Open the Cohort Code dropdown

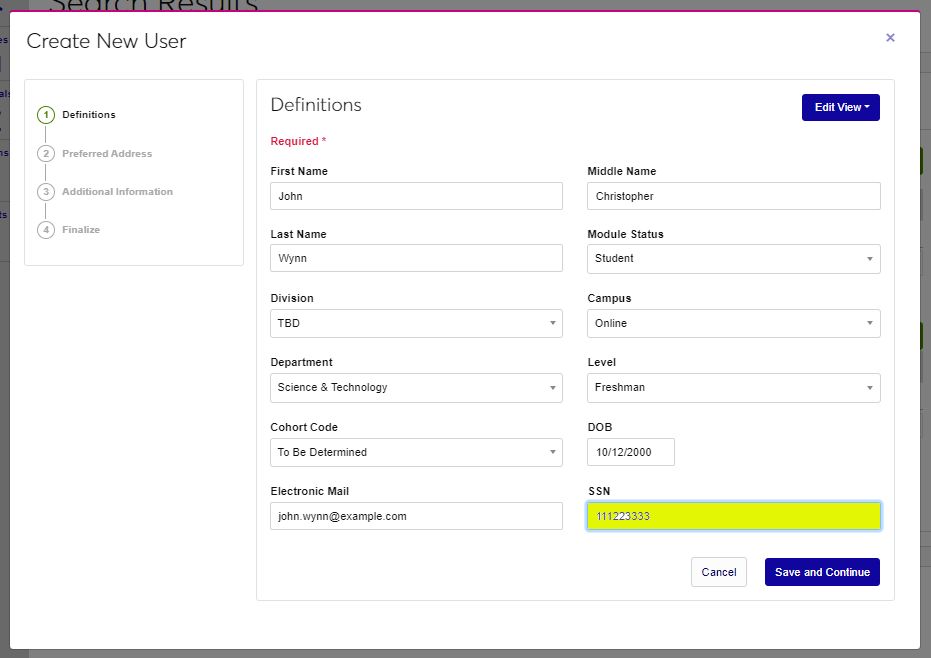pyautogui.click(x=416, y=453)
